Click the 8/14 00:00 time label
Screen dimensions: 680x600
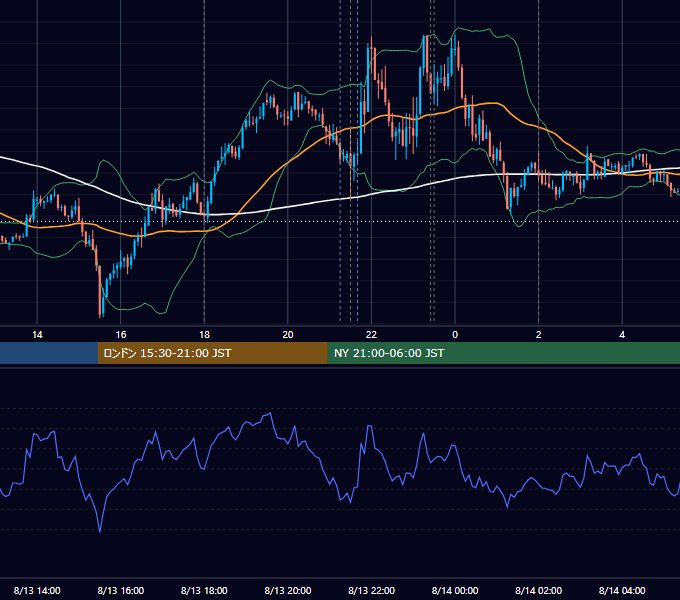(455, 590)
